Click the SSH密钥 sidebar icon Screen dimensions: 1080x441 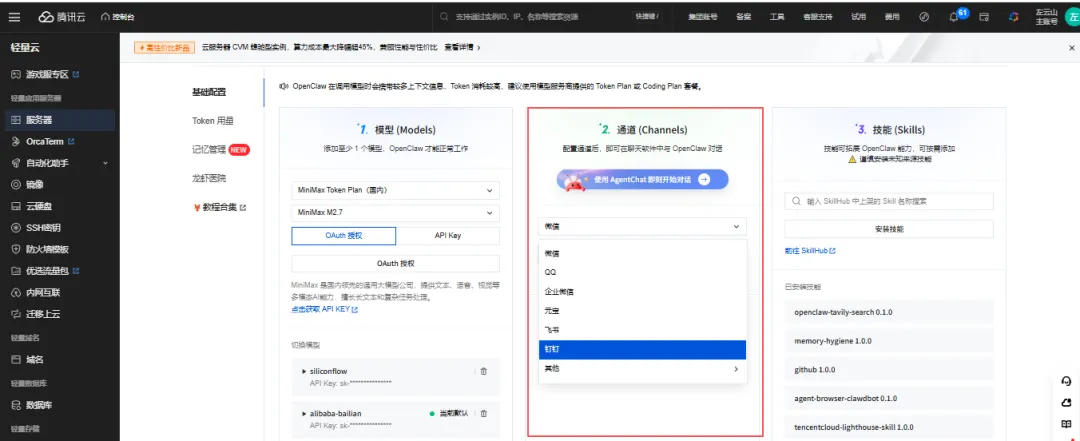(16, 227)
